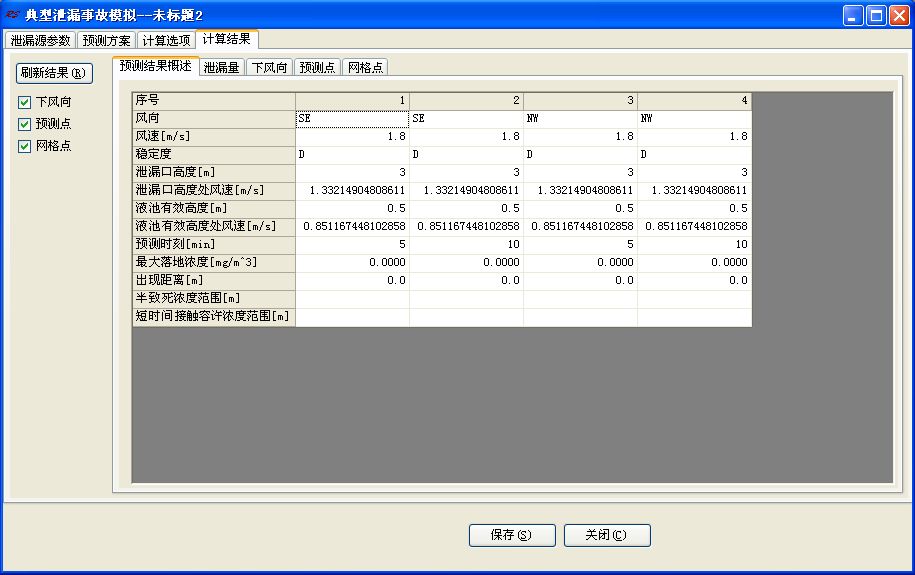Select empty 半致死浓度范围 cell in column 1

tap(352, 299)
